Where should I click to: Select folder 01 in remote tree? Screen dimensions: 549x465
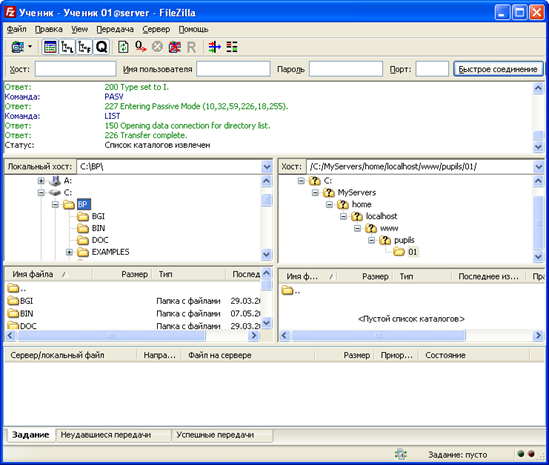(412, 252)
